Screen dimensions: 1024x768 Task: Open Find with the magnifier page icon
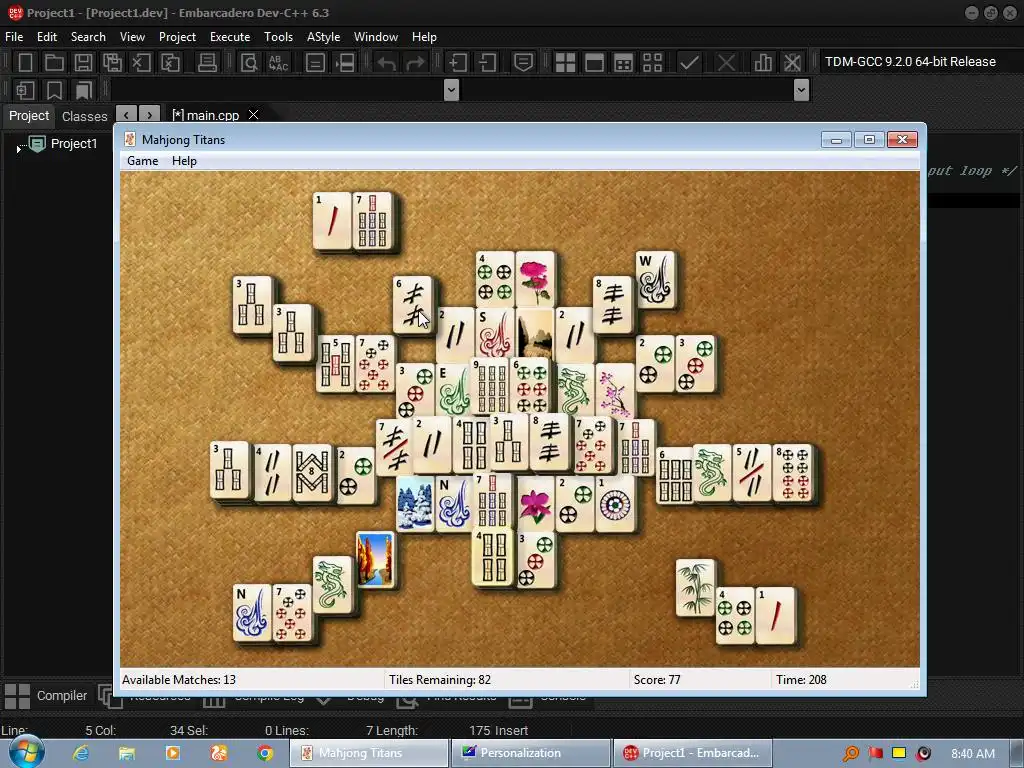point(249,62)
